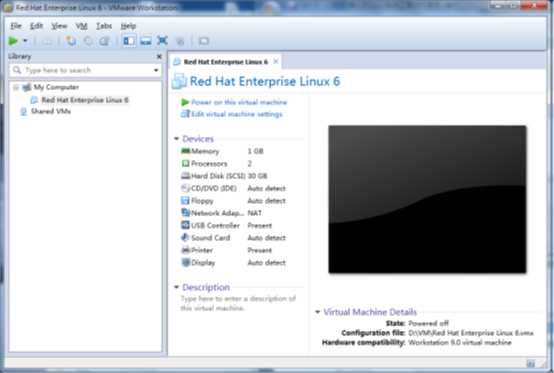Click the Send Ctrl+Alt+Del toolbar icon
The image size is (554, 373).
[47, 41]
